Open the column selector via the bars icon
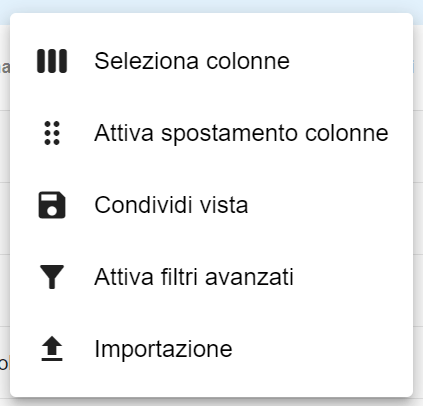The height and width of the screenshot is (406, 423). (52, 61)
